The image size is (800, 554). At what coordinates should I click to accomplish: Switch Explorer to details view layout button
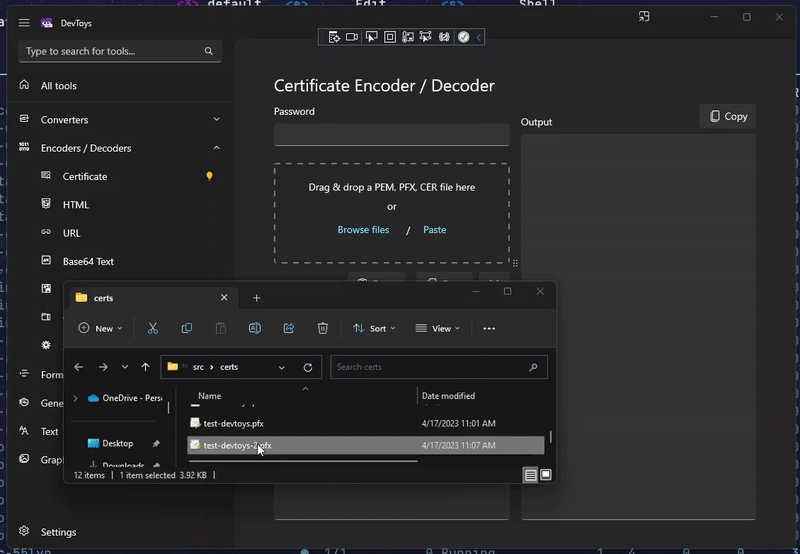pos(531,475)
